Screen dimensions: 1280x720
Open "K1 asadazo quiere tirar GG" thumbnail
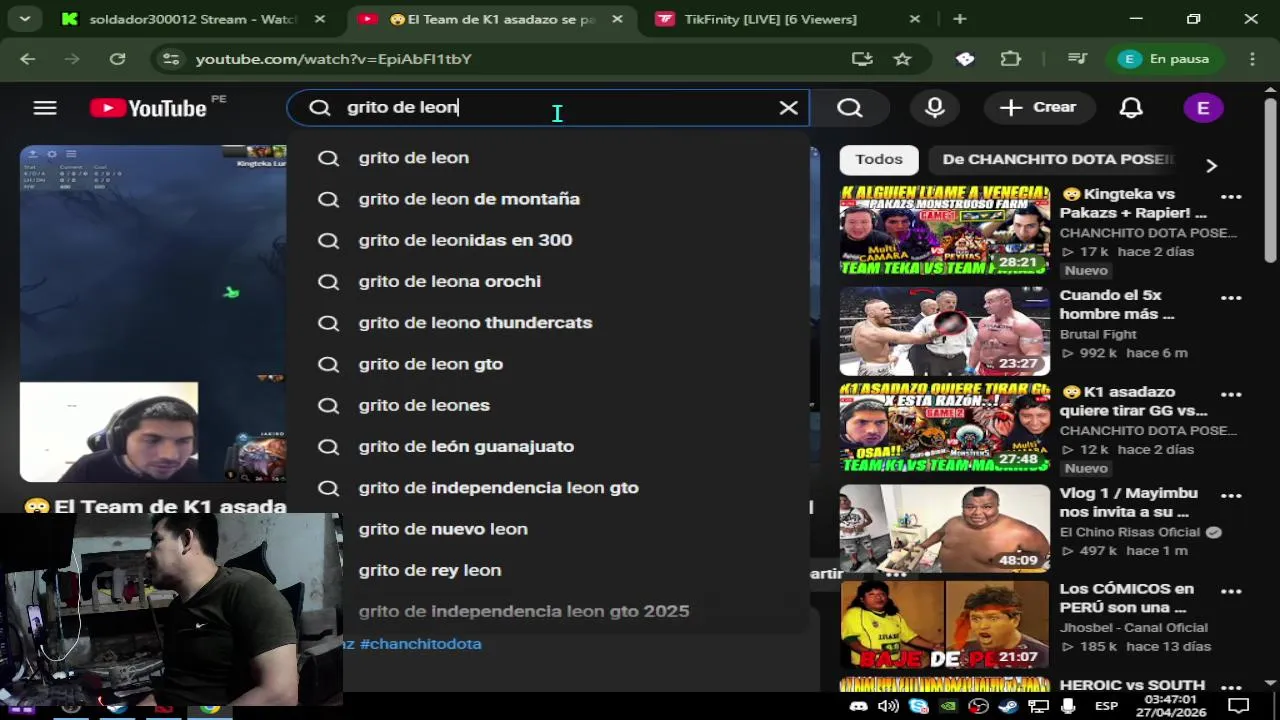pos(945,429)
